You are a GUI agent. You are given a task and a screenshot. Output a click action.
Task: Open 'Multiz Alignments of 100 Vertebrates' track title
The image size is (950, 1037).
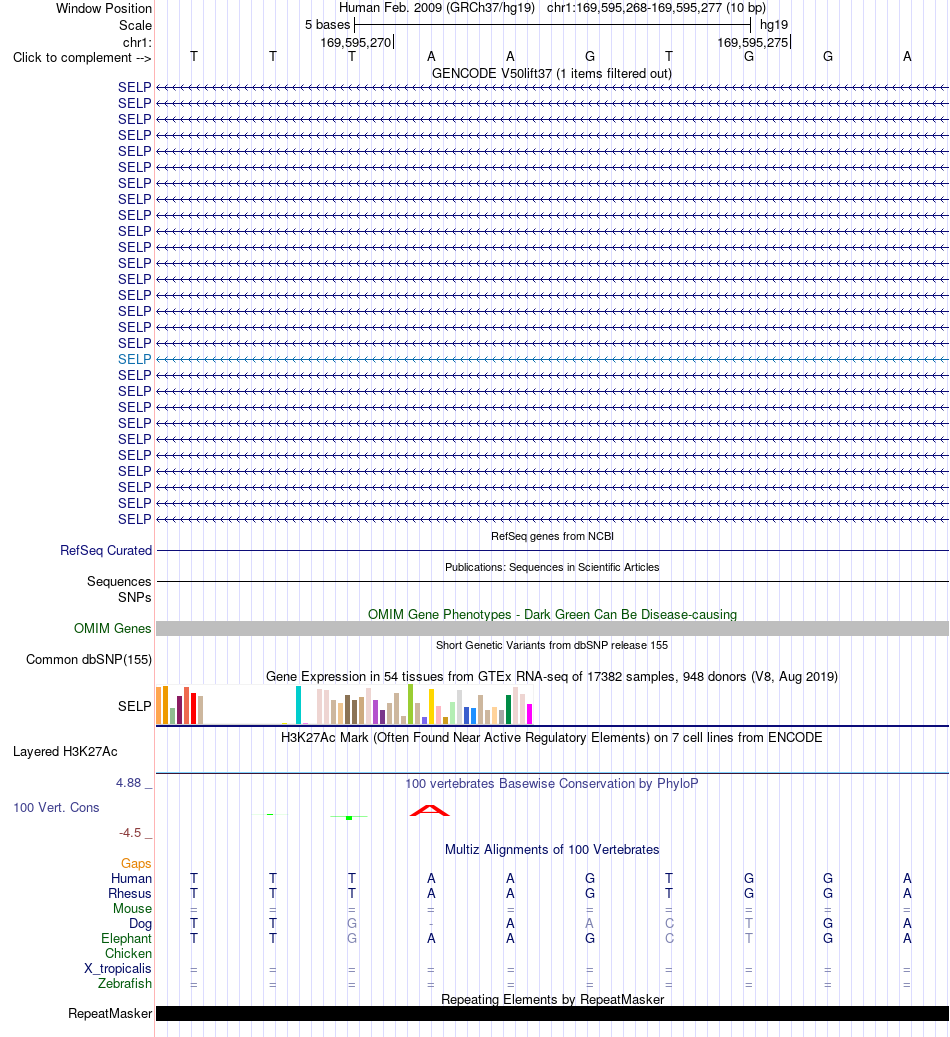[x=552, y=850]
